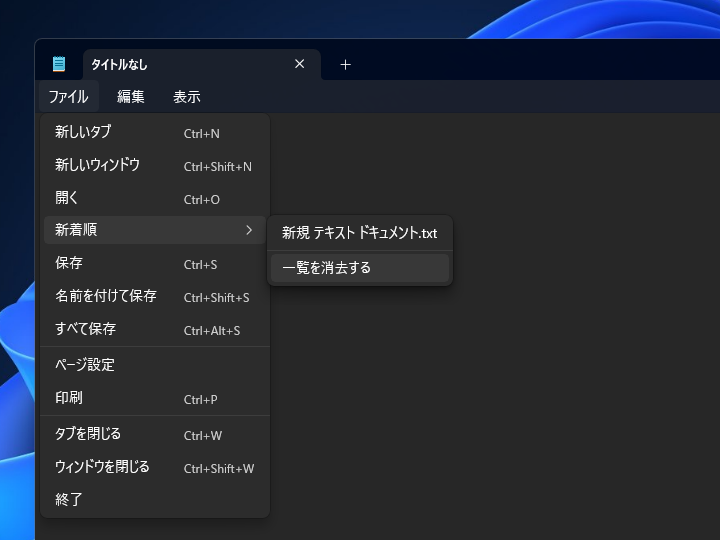Open recent file 新規 テキスト ドキュメント.txt

tap(360, 233)
